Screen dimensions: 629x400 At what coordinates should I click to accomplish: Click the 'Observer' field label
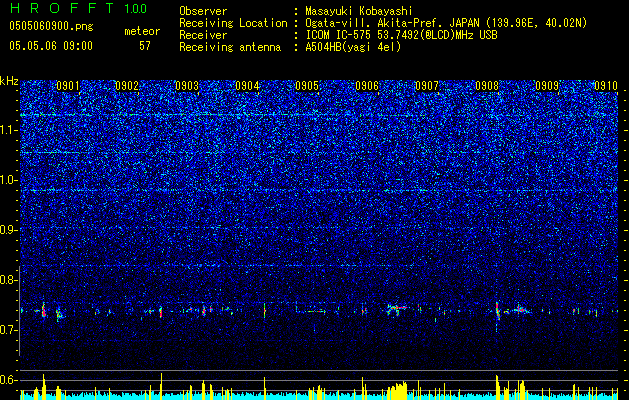203,11
